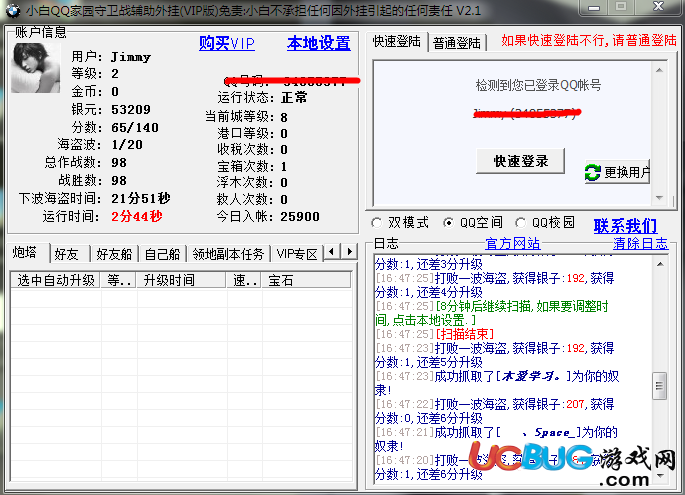The image size is (685, 495).
Task: Click the 选中自动升级 column header
Action: pos(56,280)
